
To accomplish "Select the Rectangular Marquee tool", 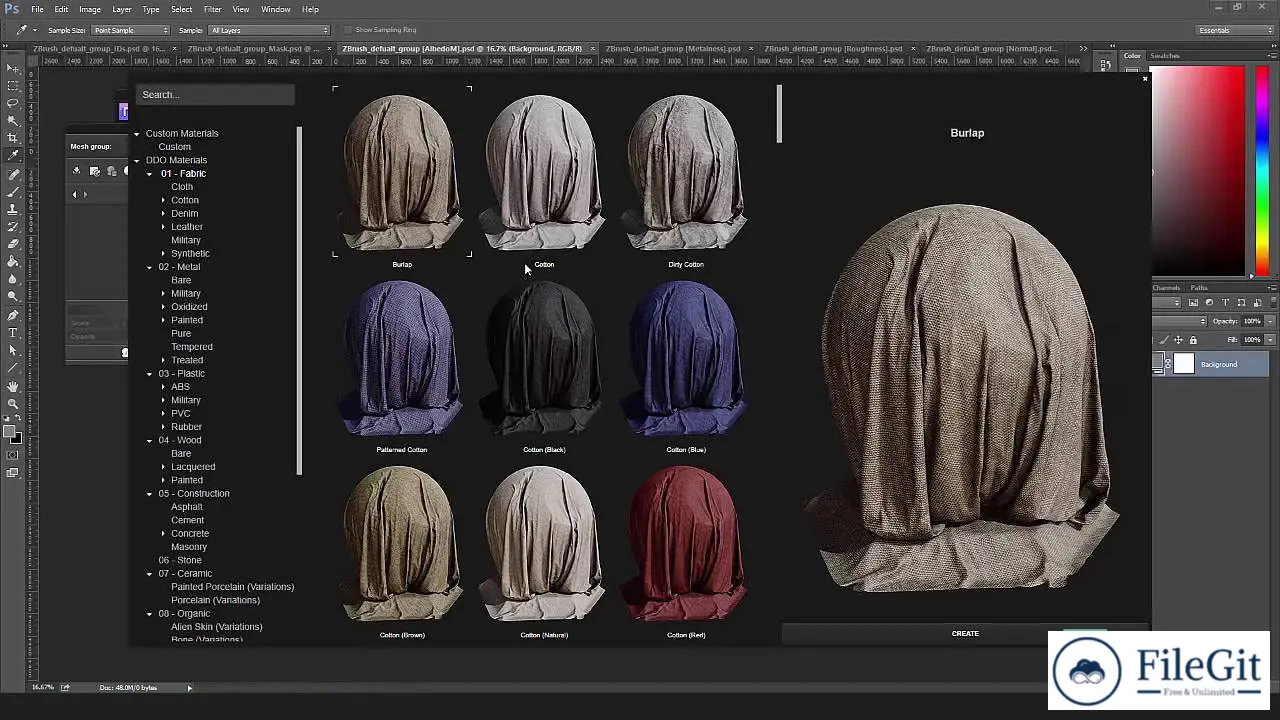I will point(13,86).
